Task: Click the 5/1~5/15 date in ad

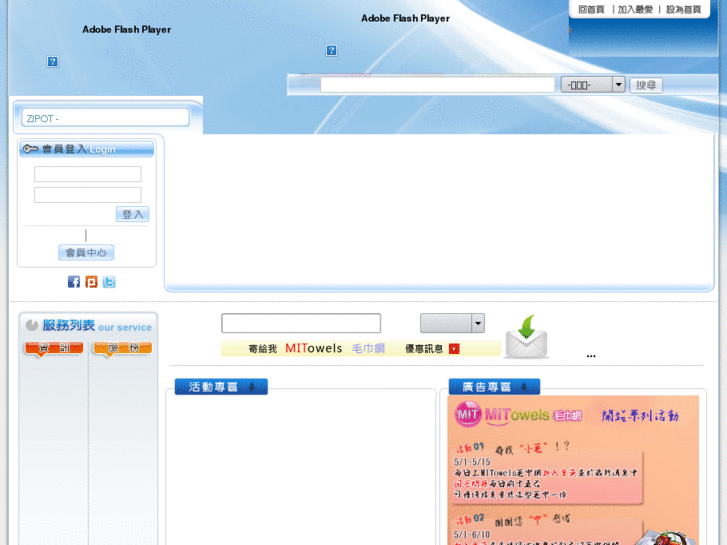Action: 472,462
